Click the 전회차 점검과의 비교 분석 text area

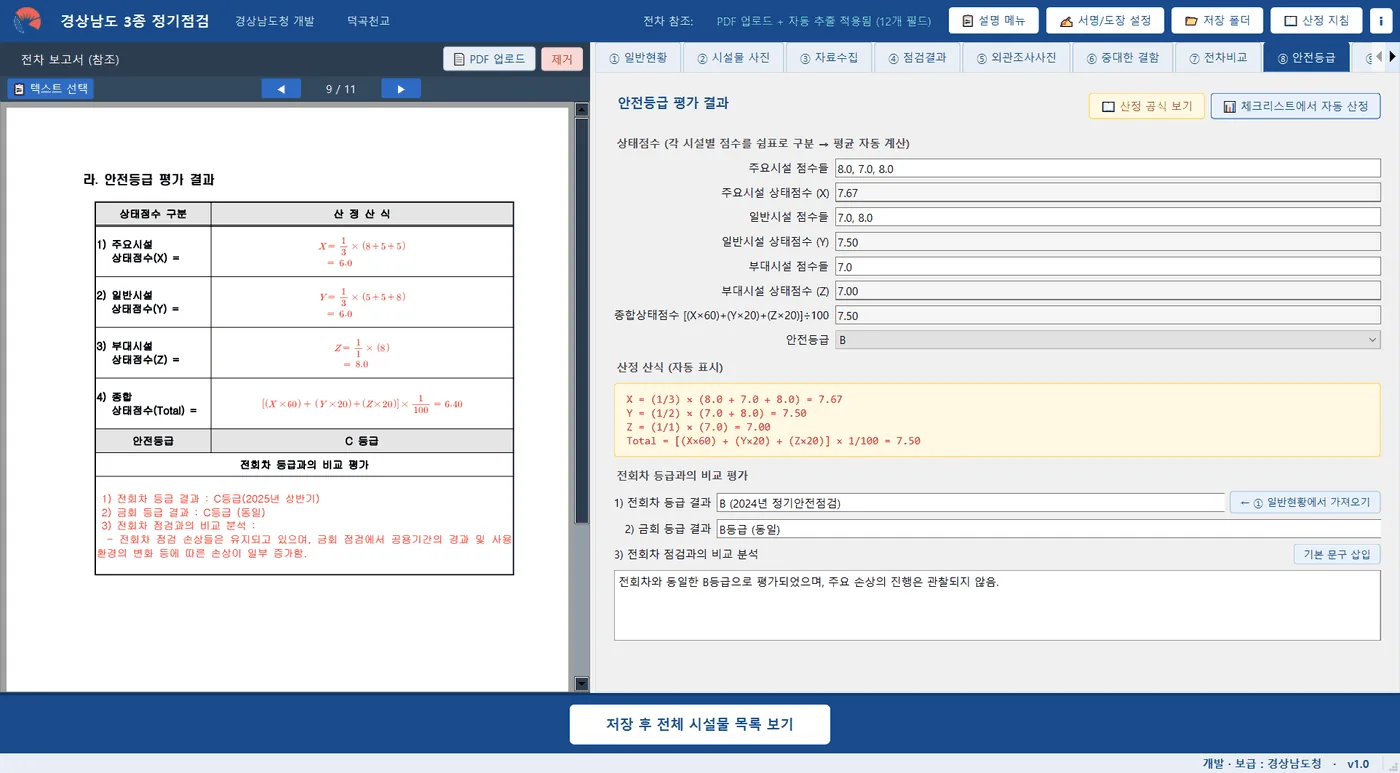click(x=997, y=605)
